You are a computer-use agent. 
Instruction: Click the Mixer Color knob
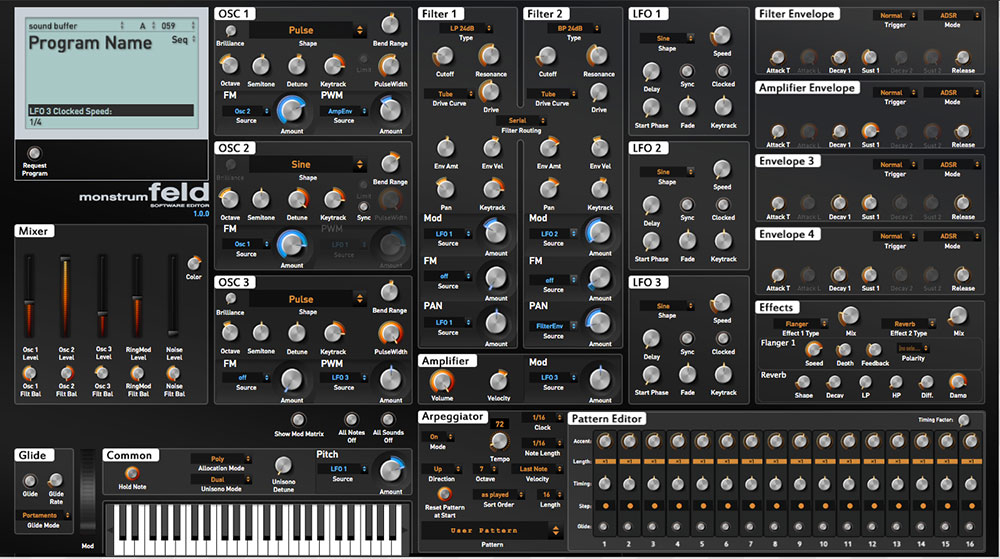pos(193,263)
